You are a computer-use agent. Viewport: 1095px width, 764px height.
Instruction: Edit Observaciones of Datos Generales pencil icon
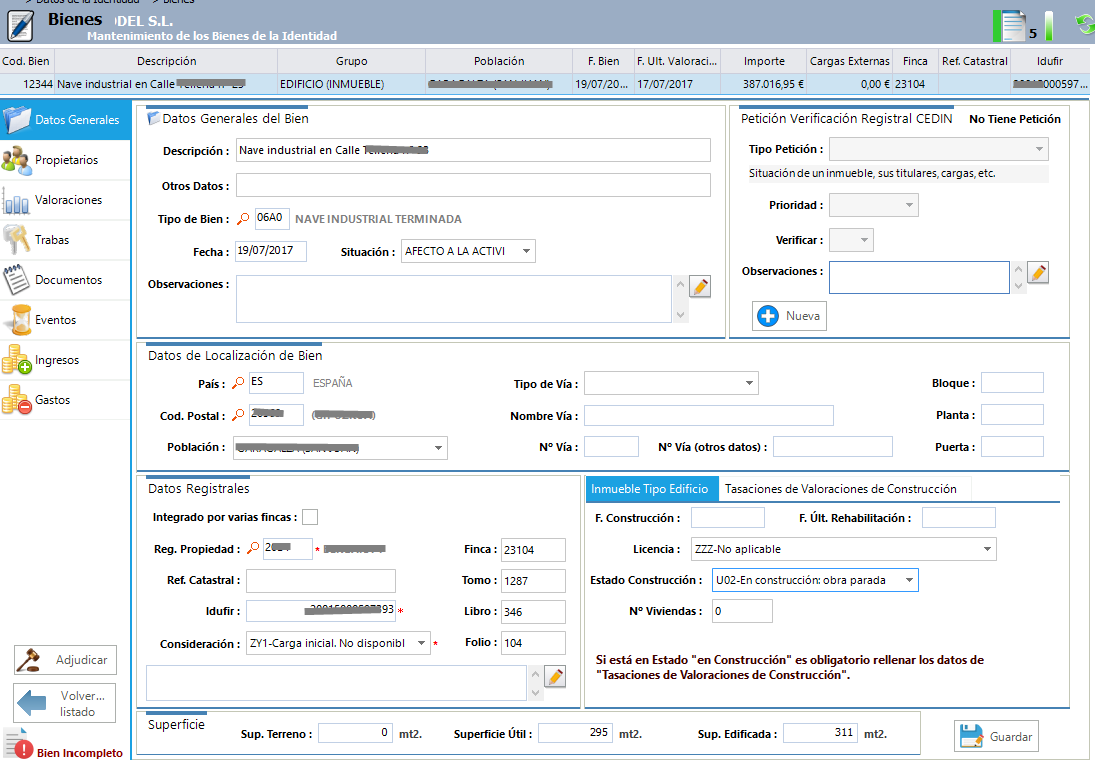[x=700, y=286]
